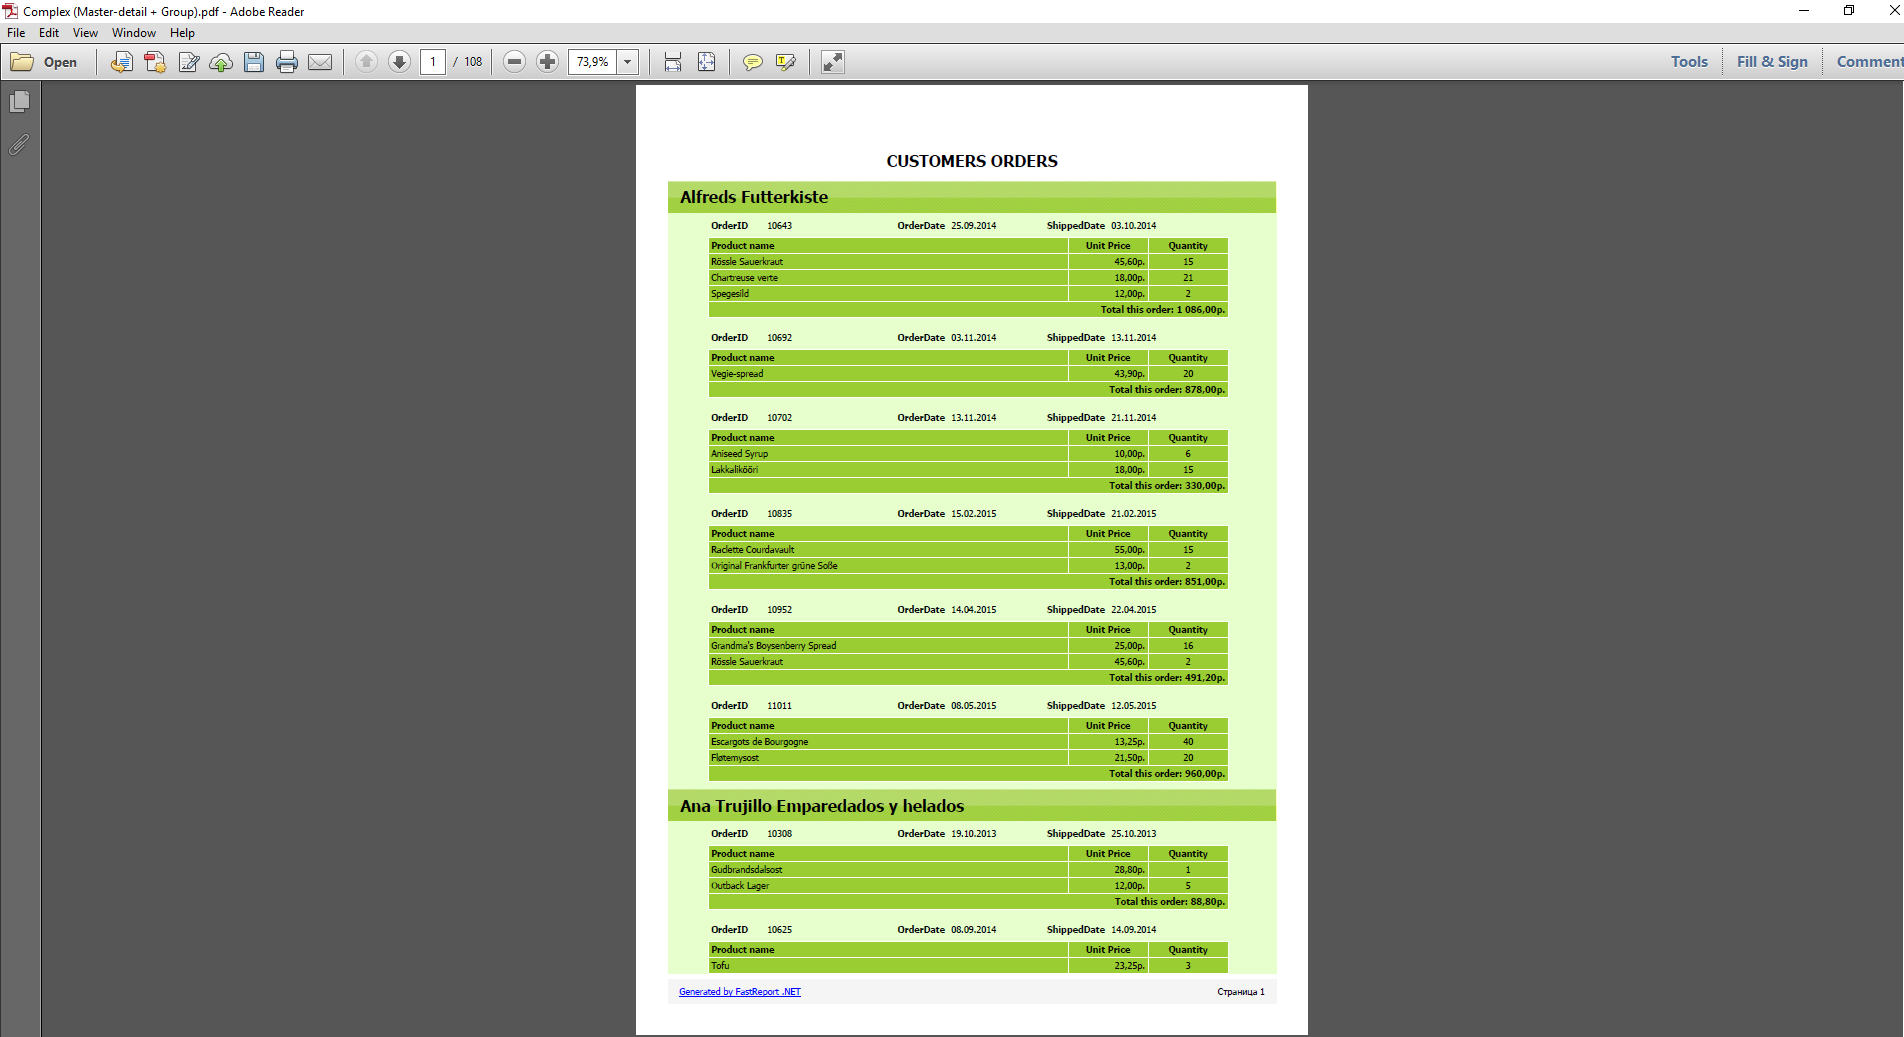The width and height of the screenshot is (1904, 1037).
Task: Click the Fløtemysost product name
Action: pyautogui.click(x=735, y=758)
